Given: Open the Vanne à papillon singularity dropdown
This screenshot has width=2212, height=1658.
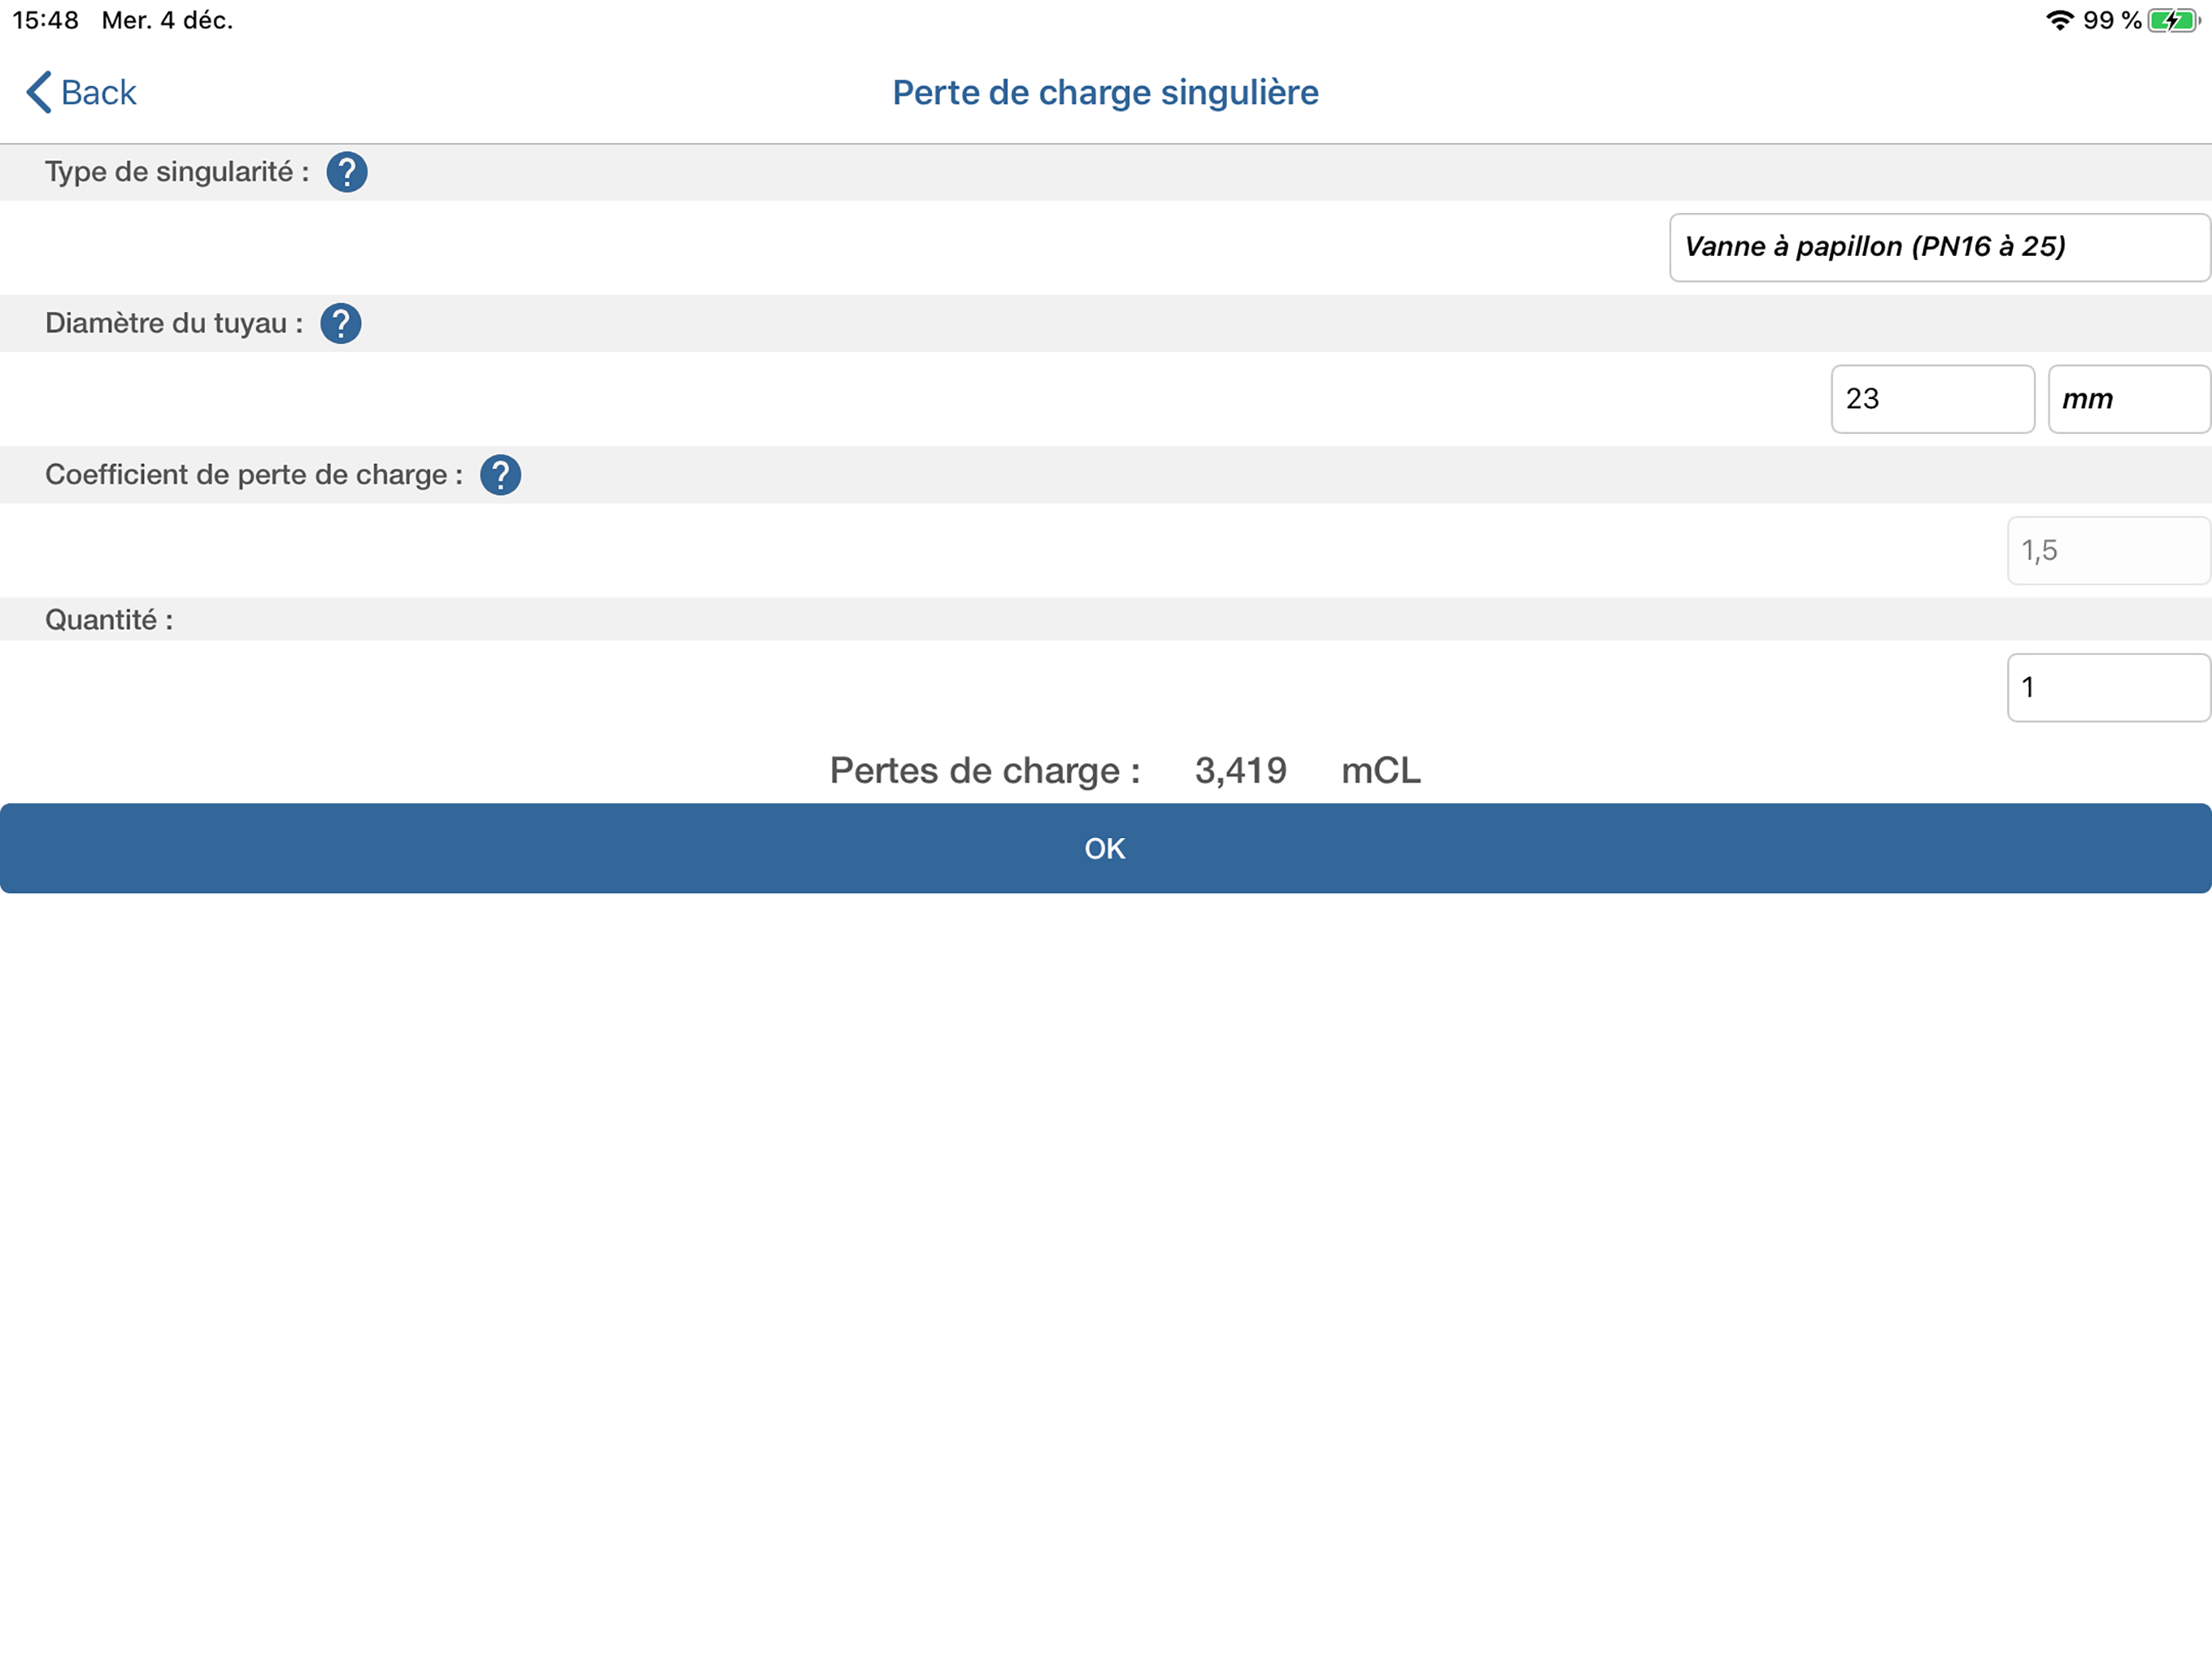Looking at the screenshot, I should click(1939, 247).
